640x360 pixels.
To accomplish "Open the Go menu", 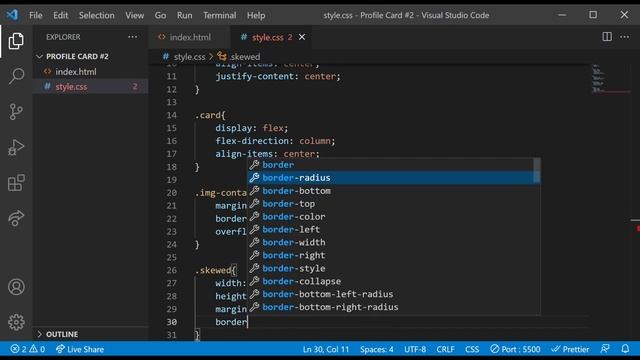I will pyautogui.click(x=160, y=15).
